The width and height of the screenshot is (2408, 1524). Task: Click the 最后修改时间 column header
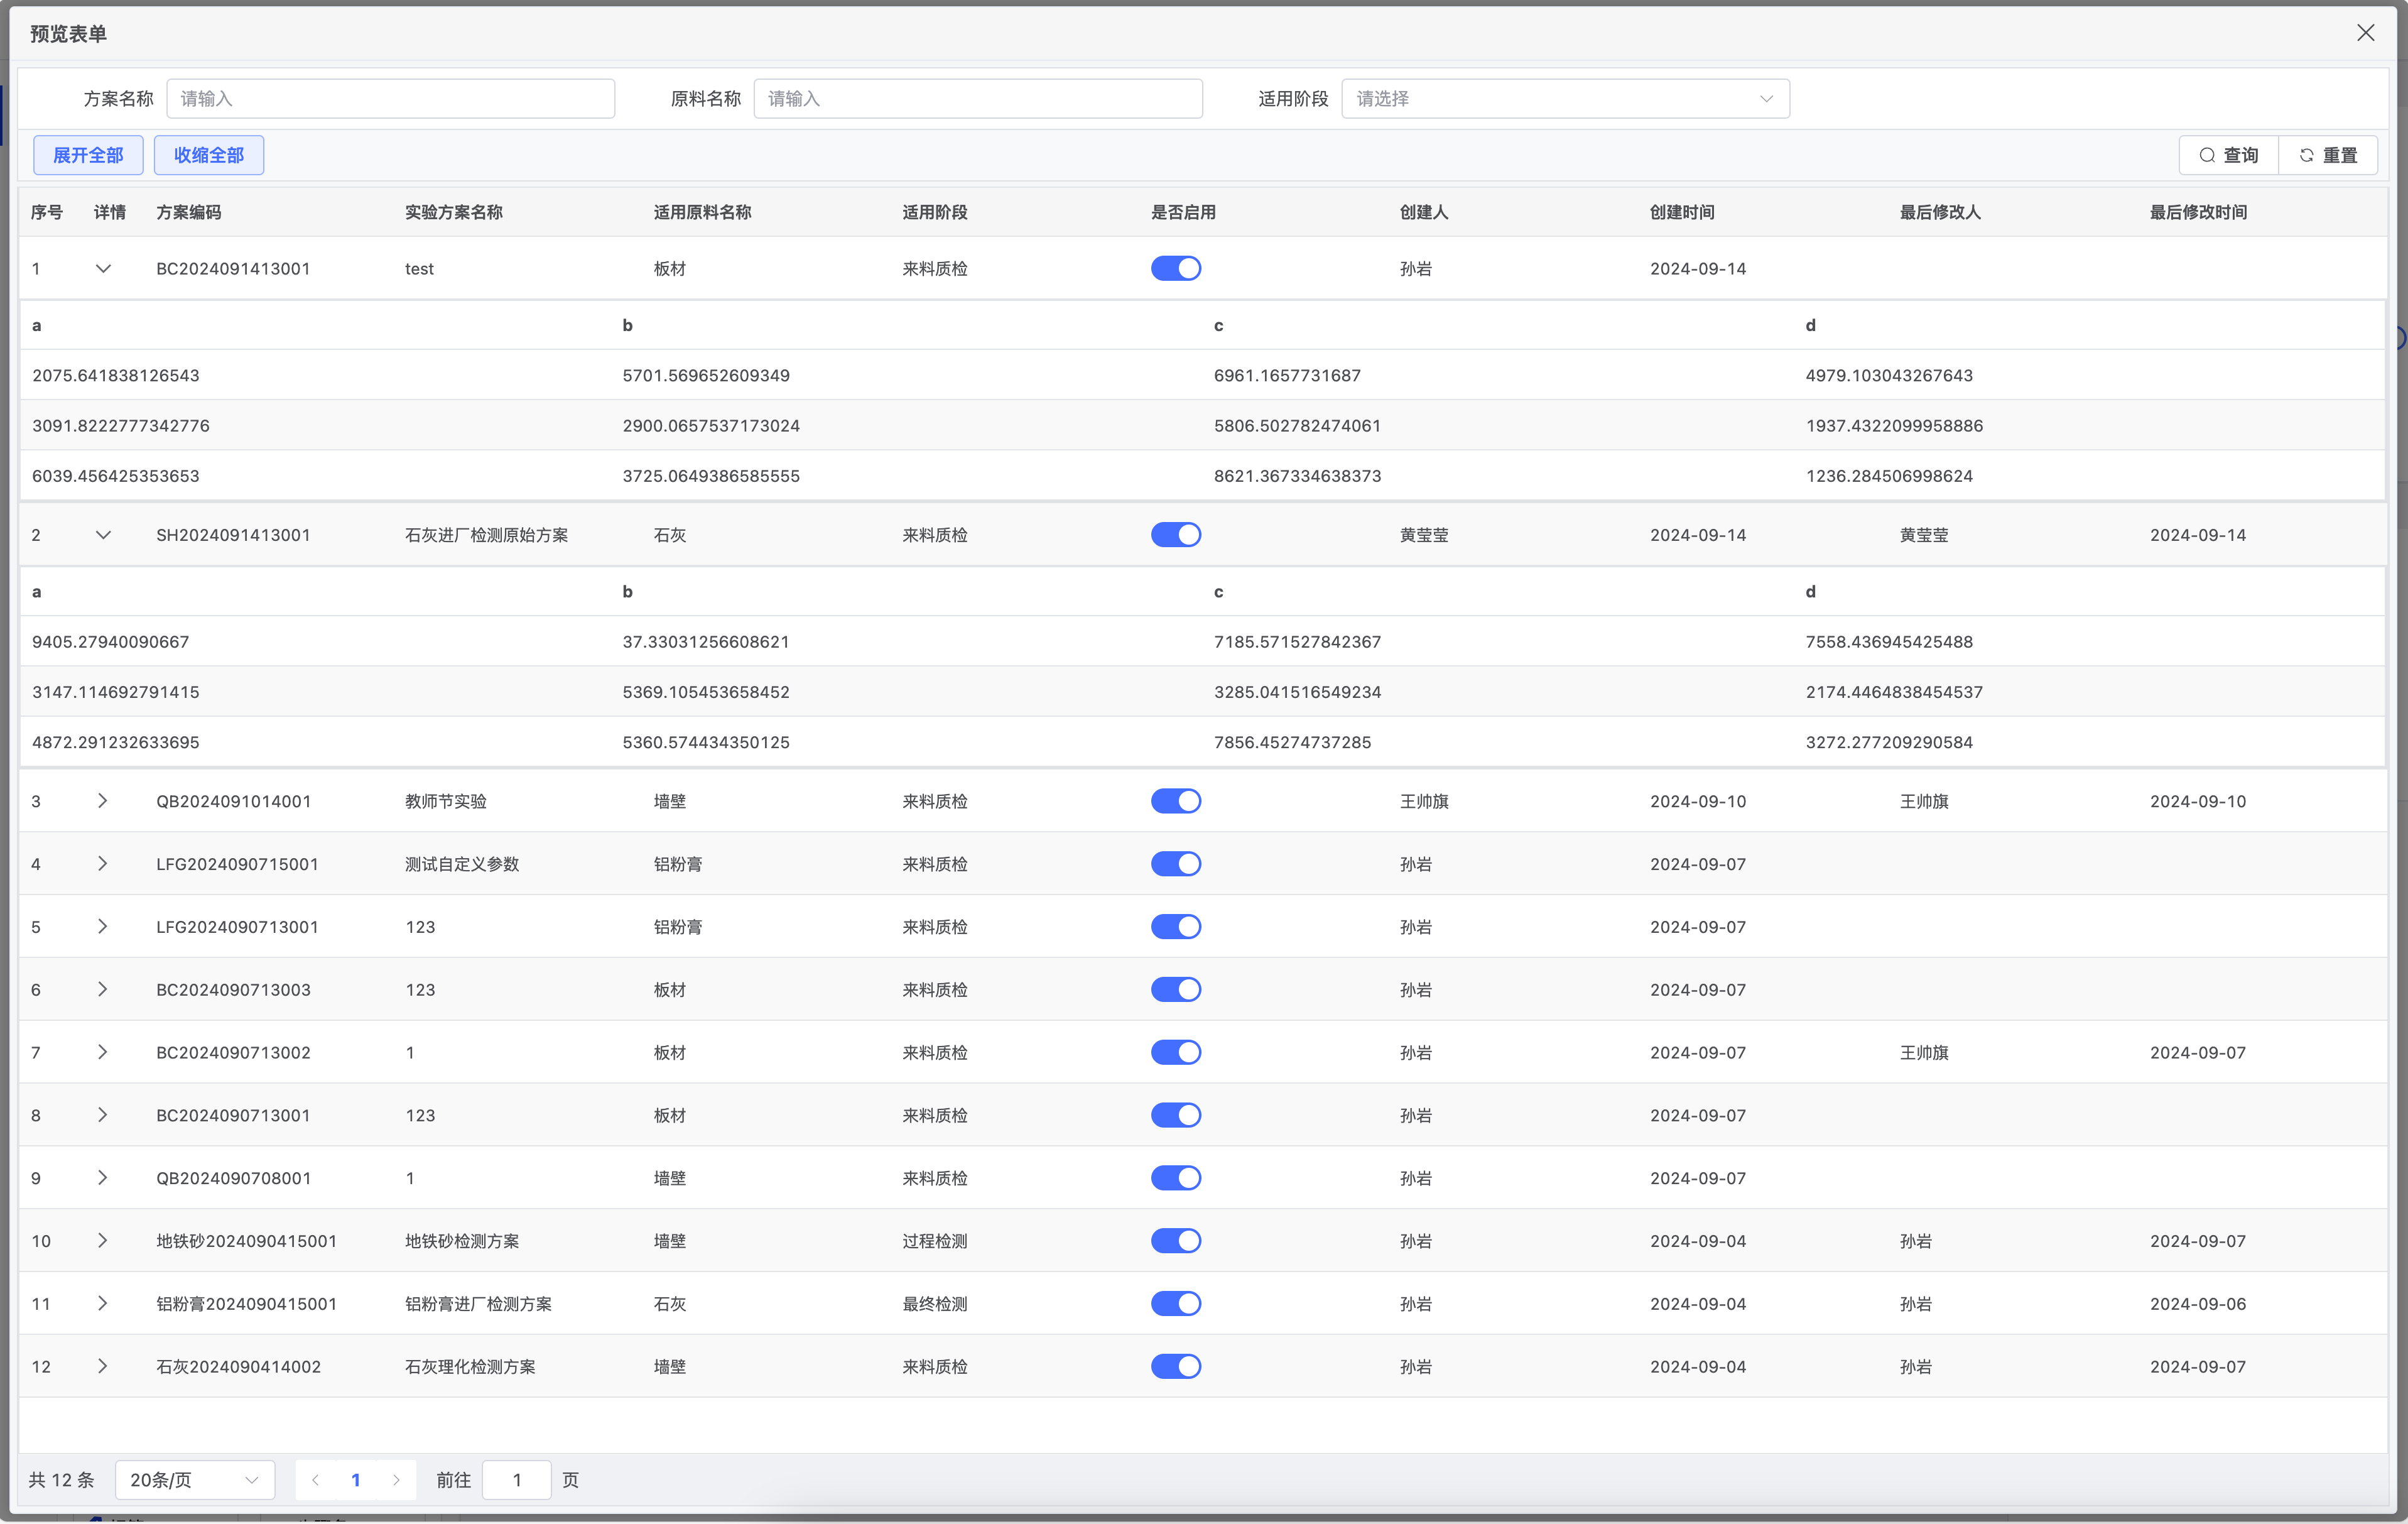(x=2198, y=212)
